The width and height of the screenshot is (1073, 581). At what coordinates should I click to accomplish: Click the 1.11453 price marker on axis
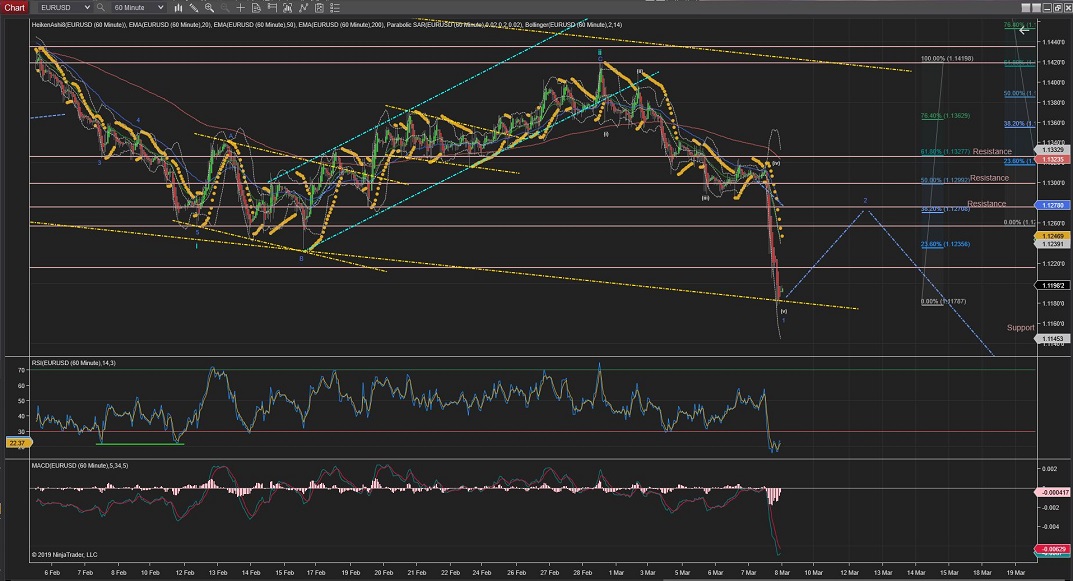[x=1052, y=339]
